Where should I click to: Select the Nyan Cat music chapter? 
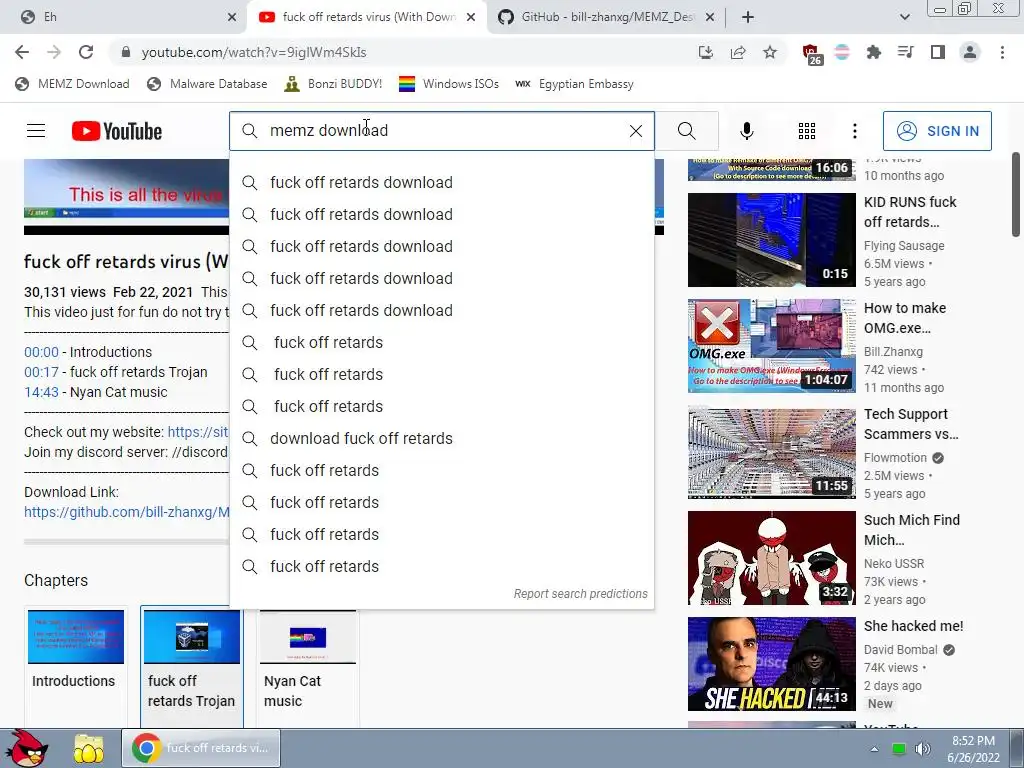coord(308,666)
